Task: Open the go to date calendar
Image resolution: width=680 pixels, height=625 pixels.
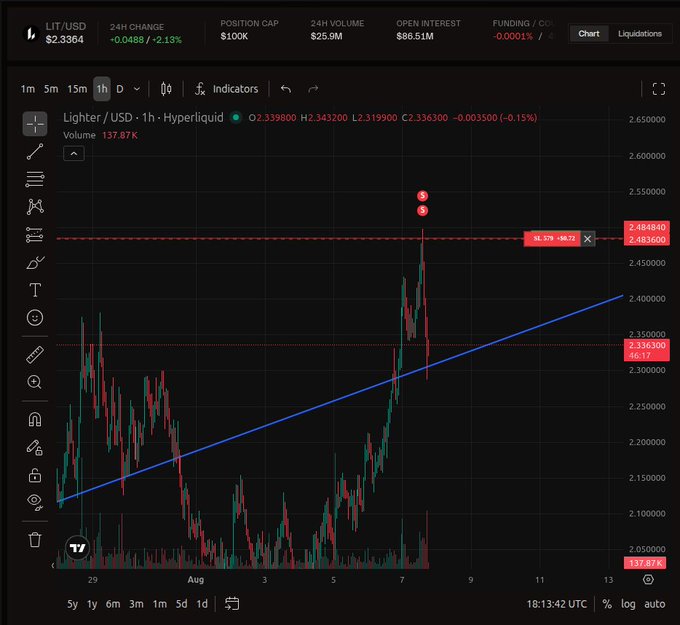Action: click(232, 604)
